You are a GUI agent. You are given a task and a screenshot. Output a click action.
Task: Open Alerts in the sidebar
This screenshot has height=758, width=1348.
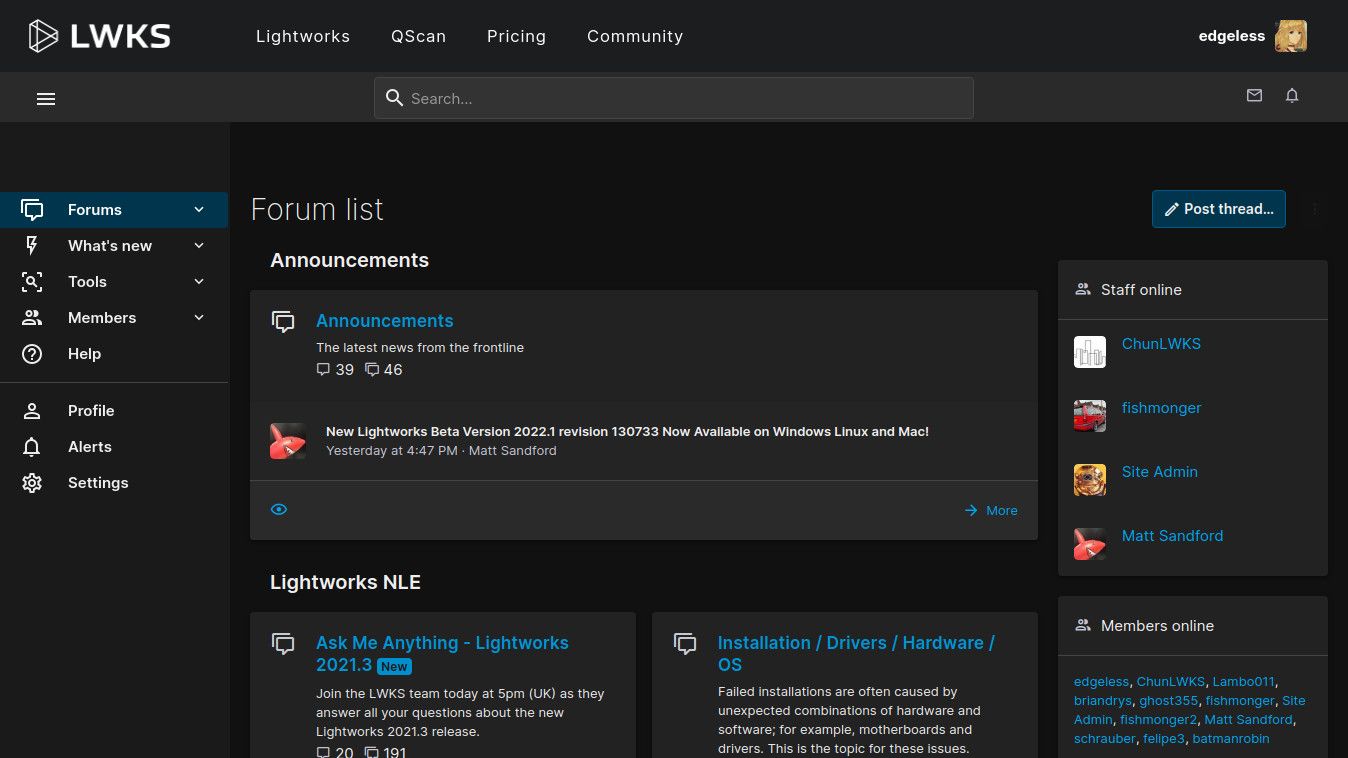point(90,447)
